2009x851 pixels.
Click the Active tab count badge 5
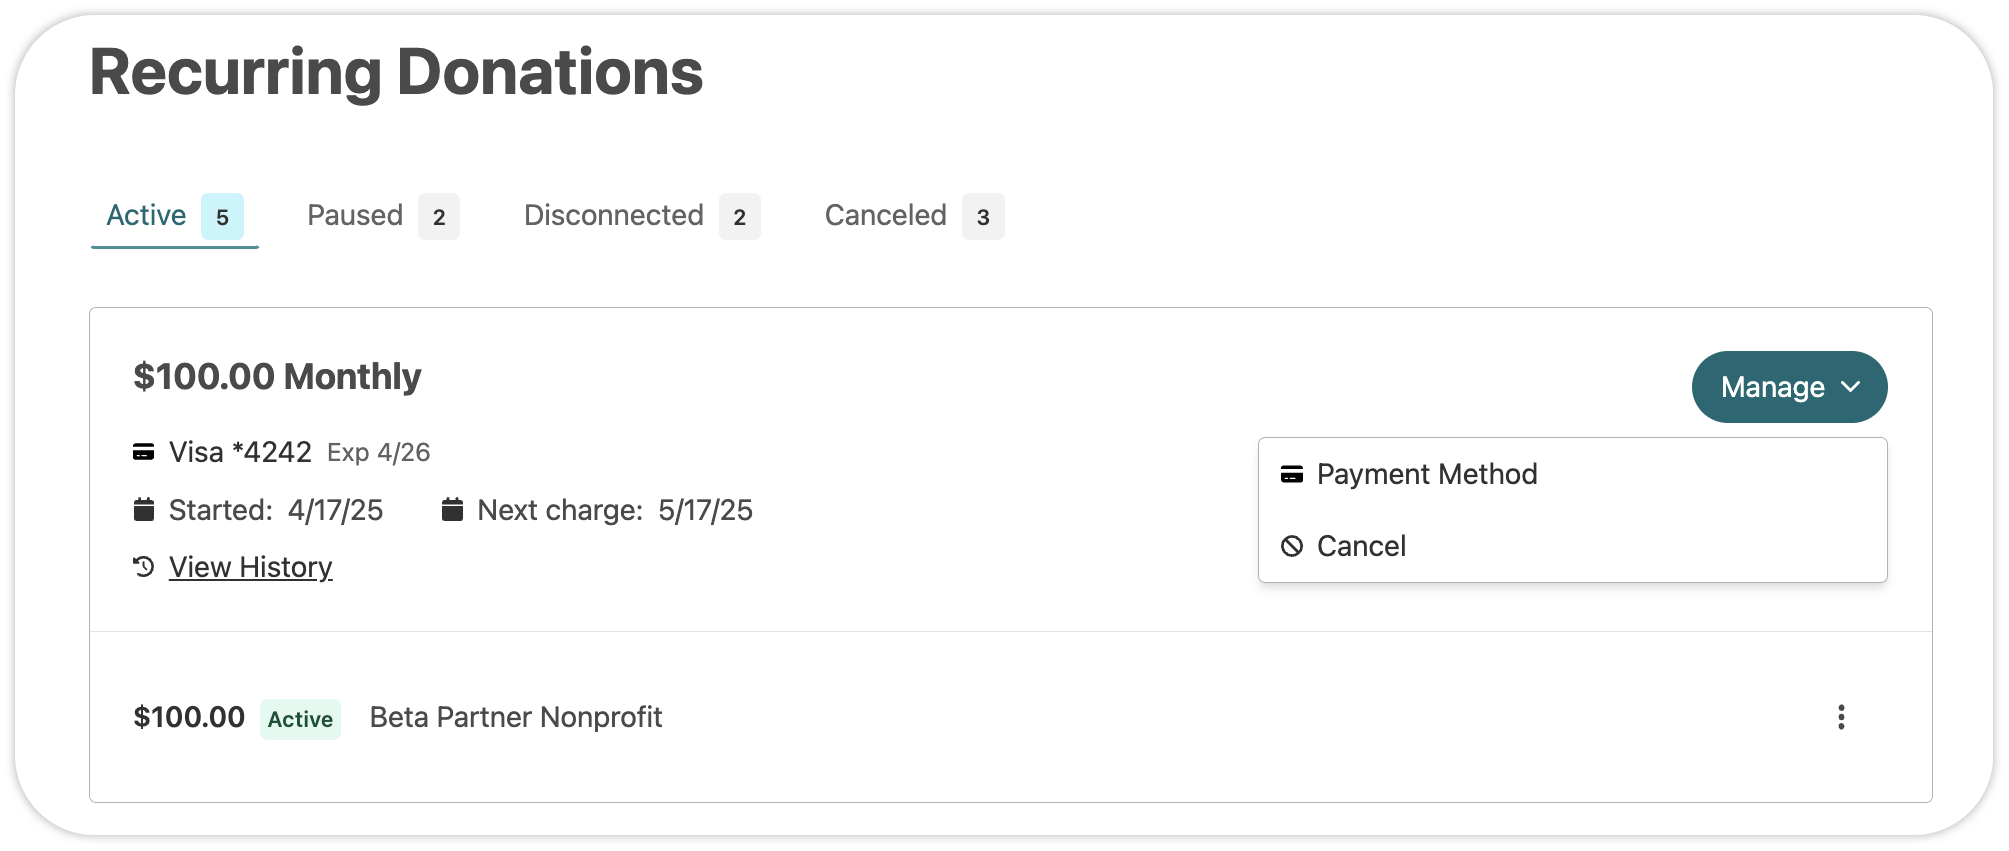[222, 217]
